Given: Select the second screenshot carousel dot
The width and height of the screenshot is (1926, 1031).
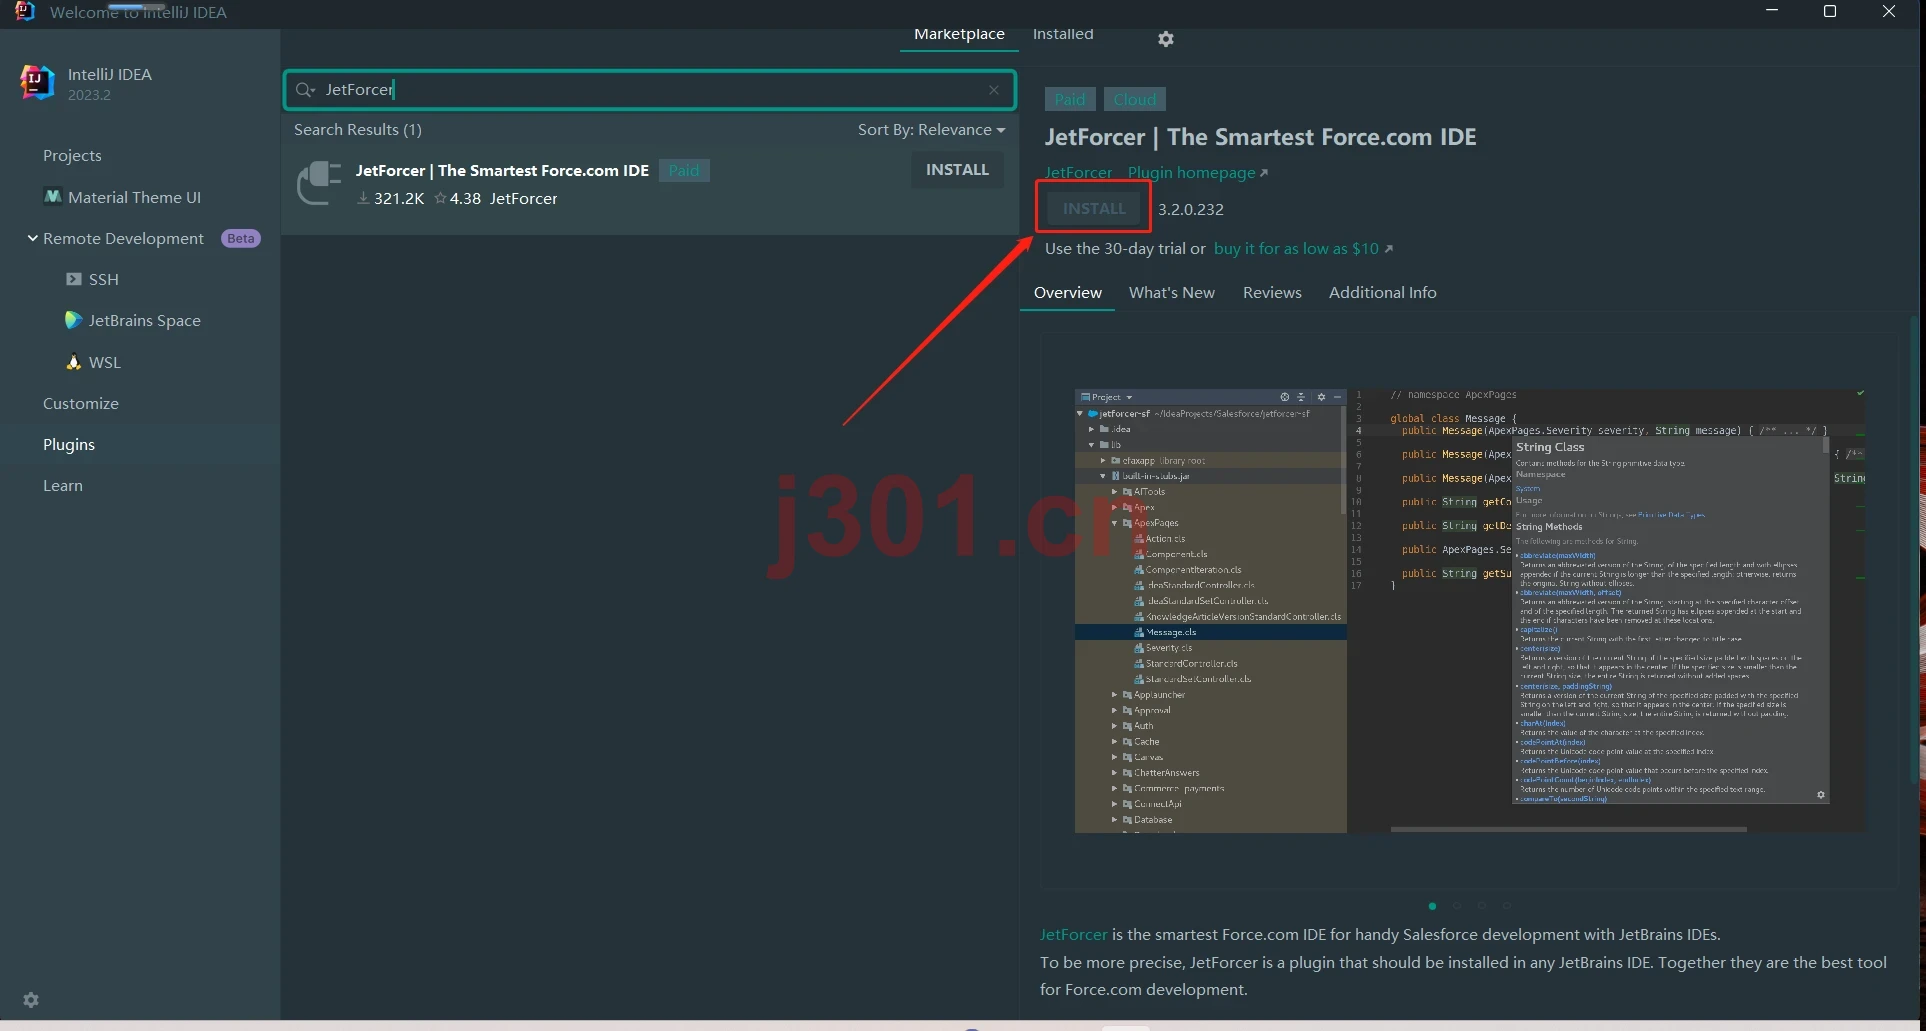Looking at the screenshot, I should [1457, 906].
